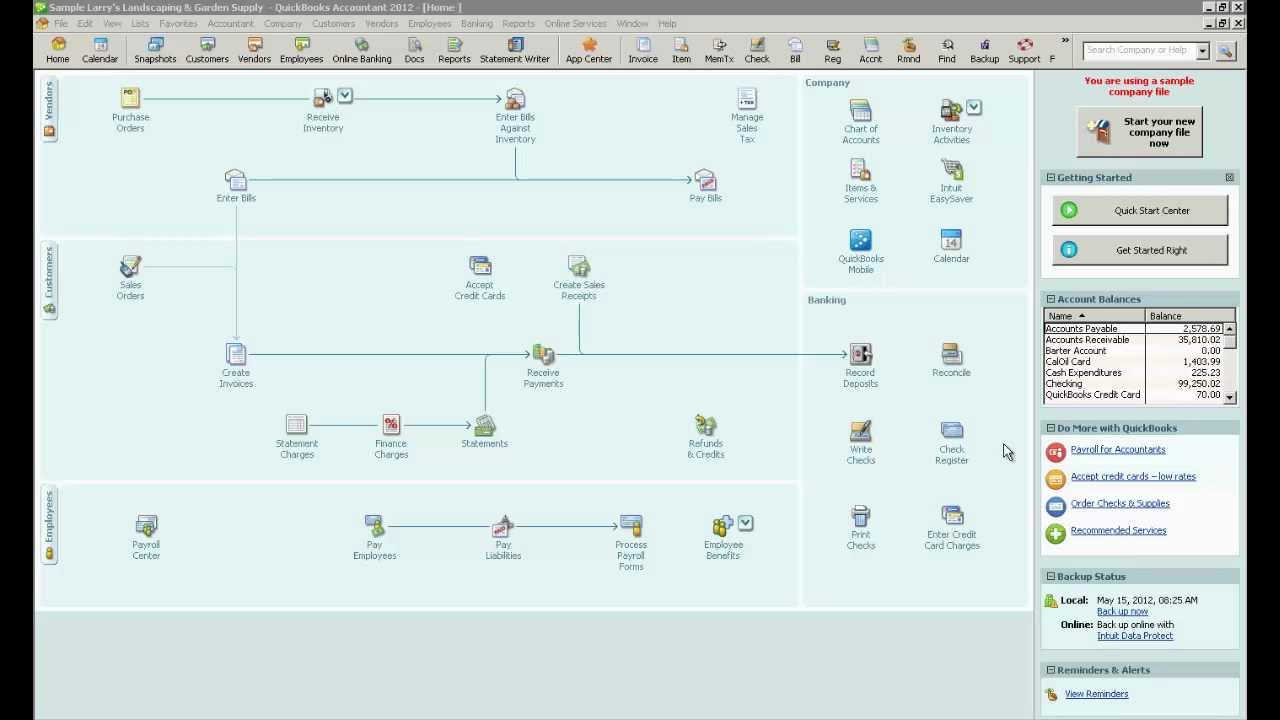The width and height of the screenshot is (1280, 720).
Task: Open the Online Services menu
Action: coord(575,23)
